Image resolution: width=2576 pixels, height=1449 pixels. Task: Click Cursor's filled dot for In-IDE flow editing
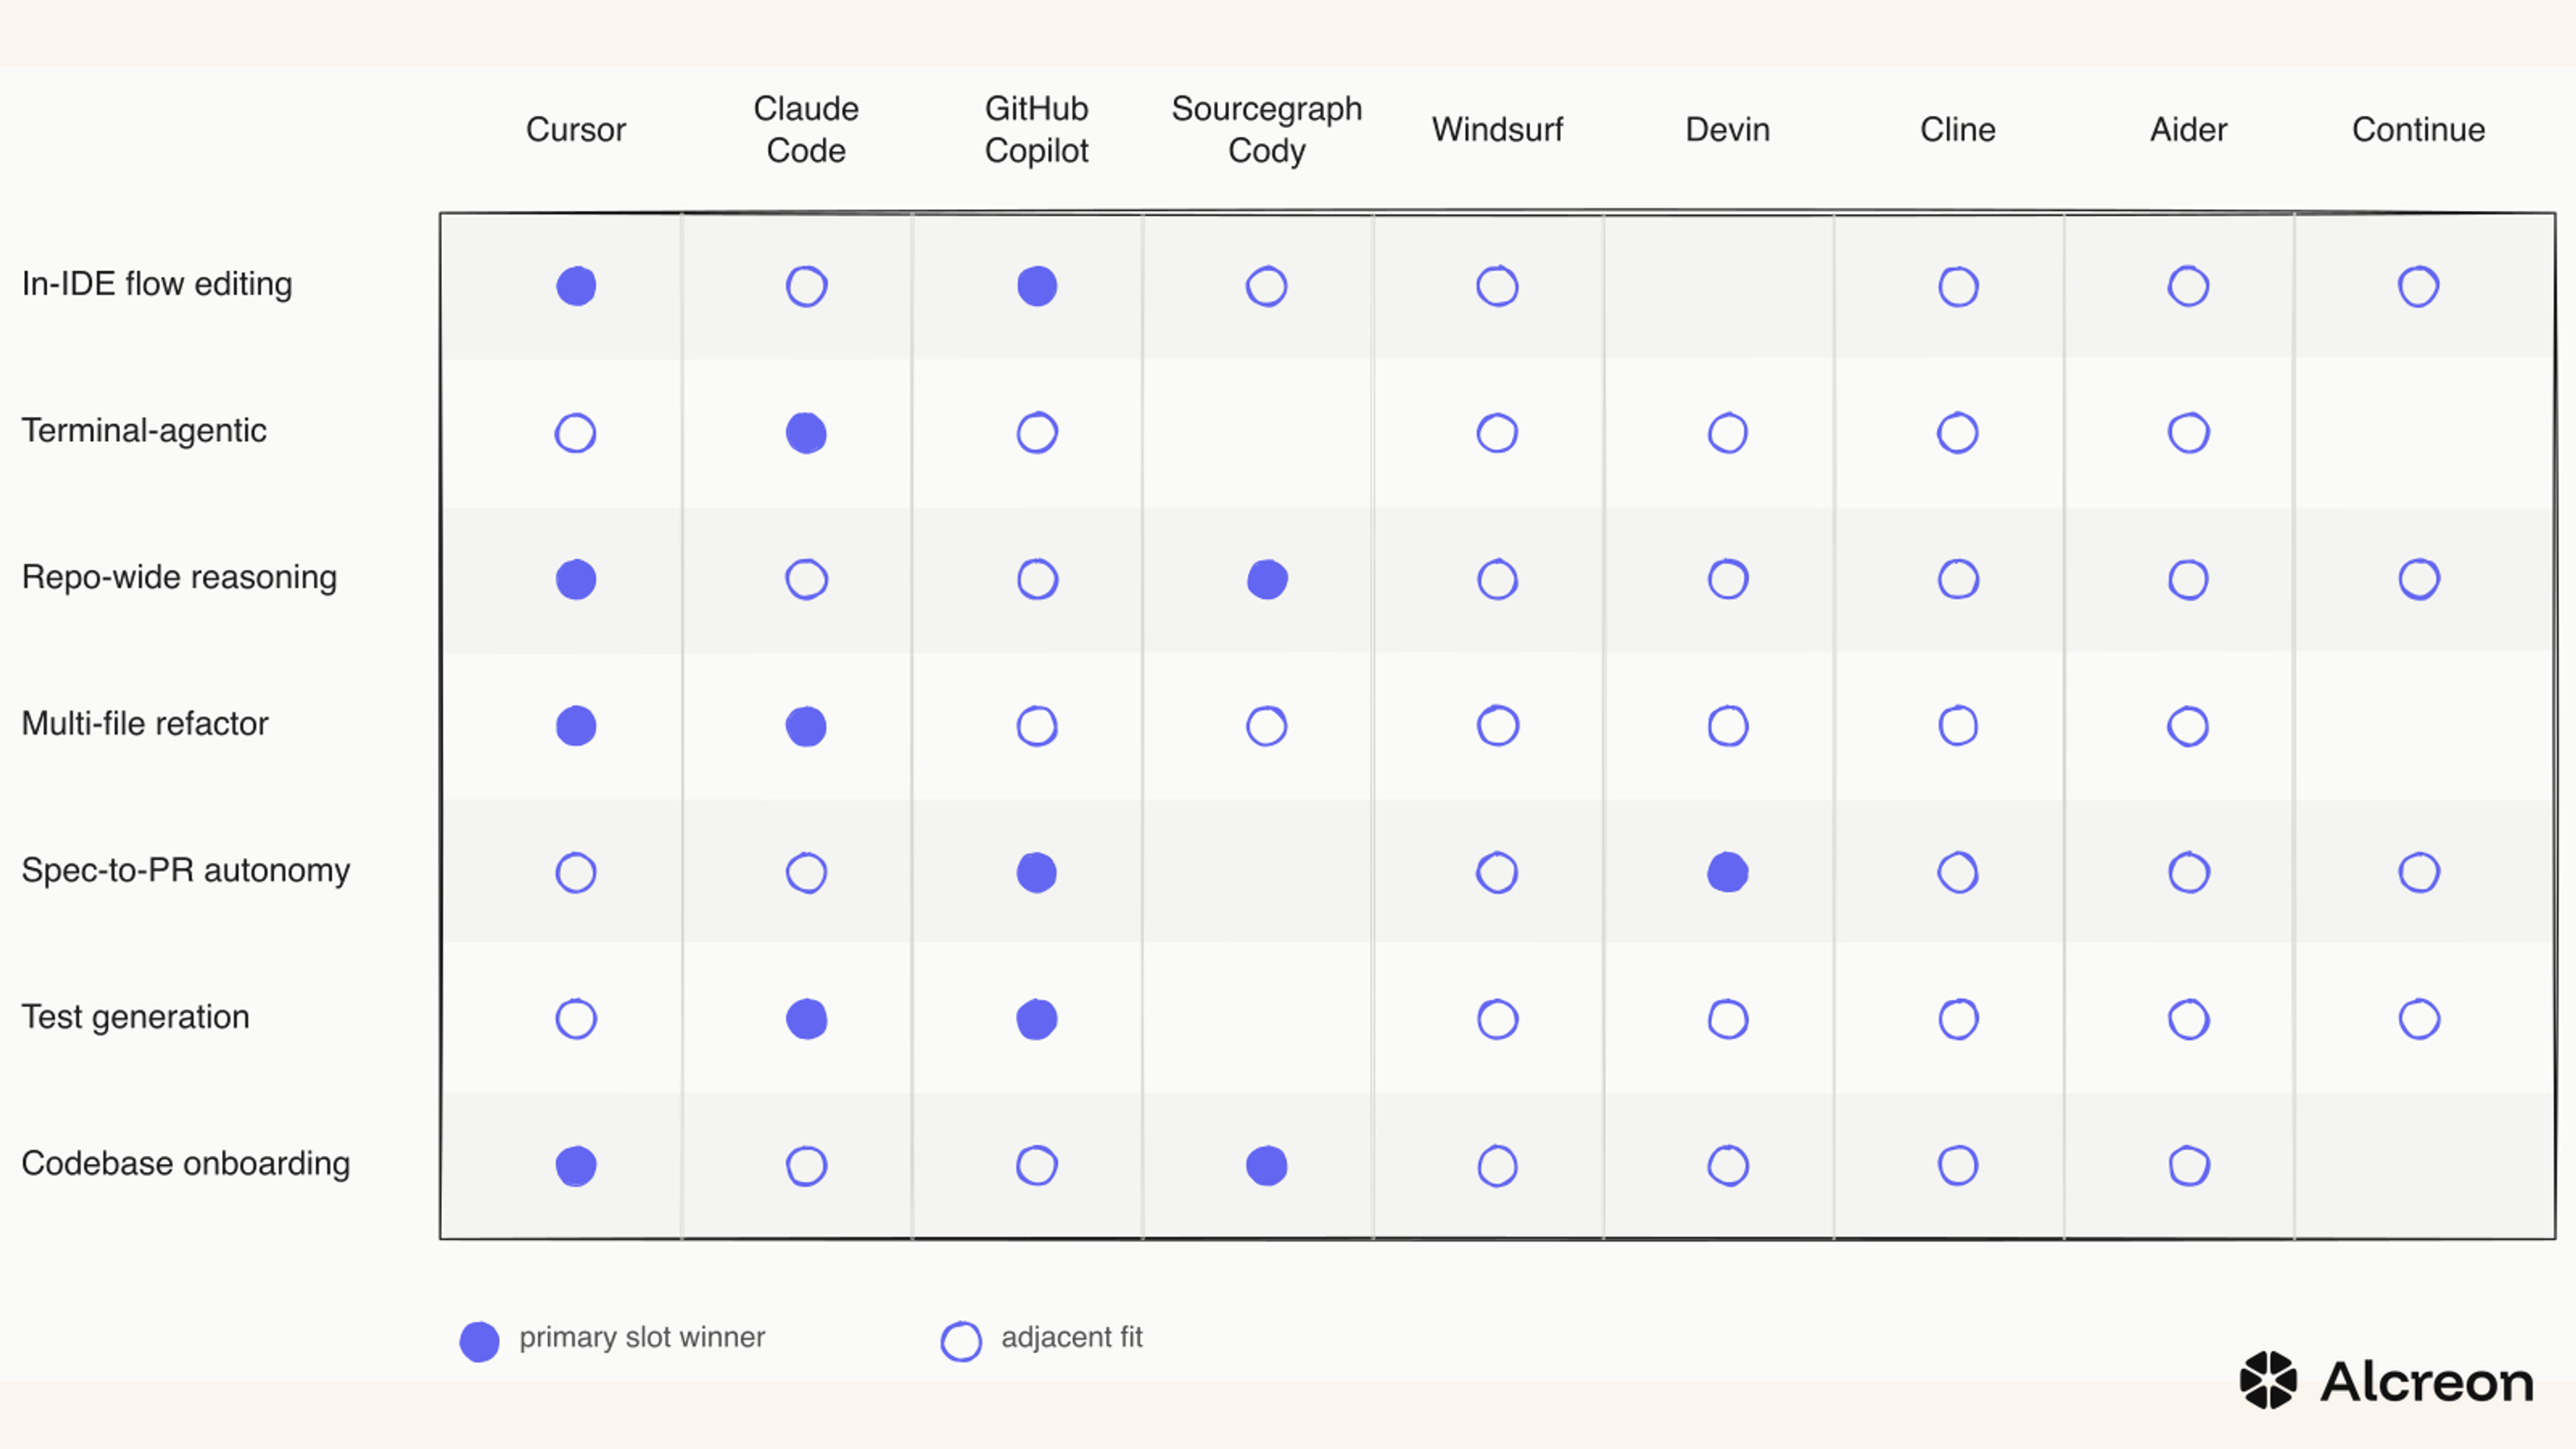coord(576,286)
